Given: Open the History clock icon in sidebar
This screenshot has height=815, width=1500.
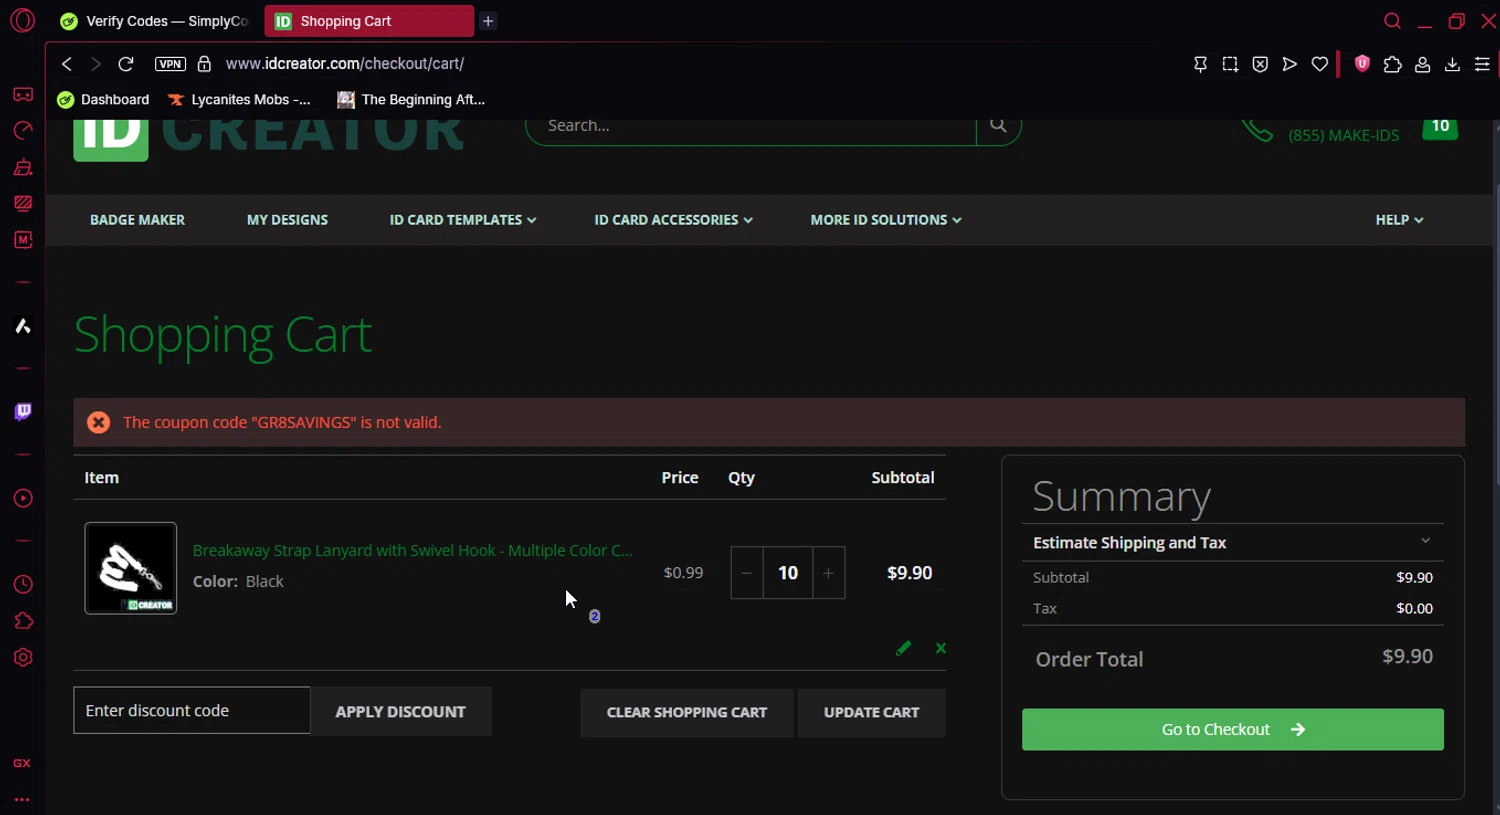Looking at the screenshot, I should [23, 585].
